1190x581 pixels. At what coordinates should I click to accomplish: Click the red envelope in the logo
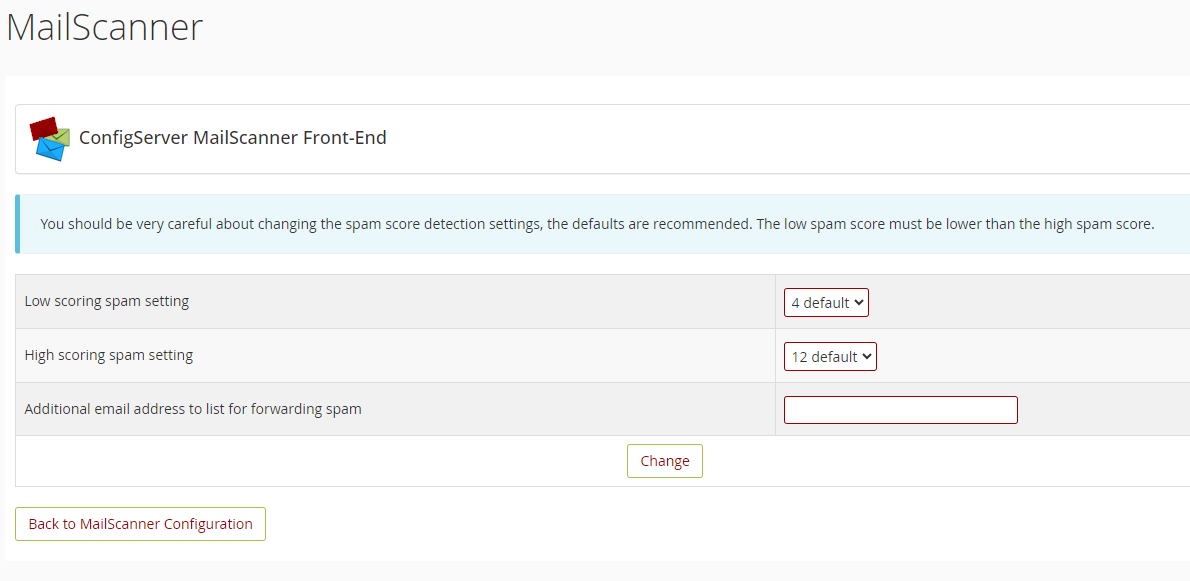tap(42, 127)
